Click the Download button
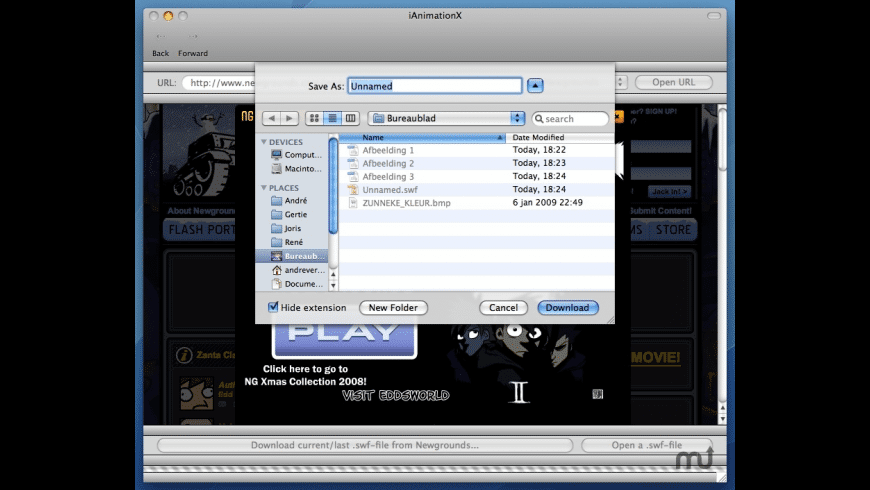The image size is (870, 490). pos(568,308)
